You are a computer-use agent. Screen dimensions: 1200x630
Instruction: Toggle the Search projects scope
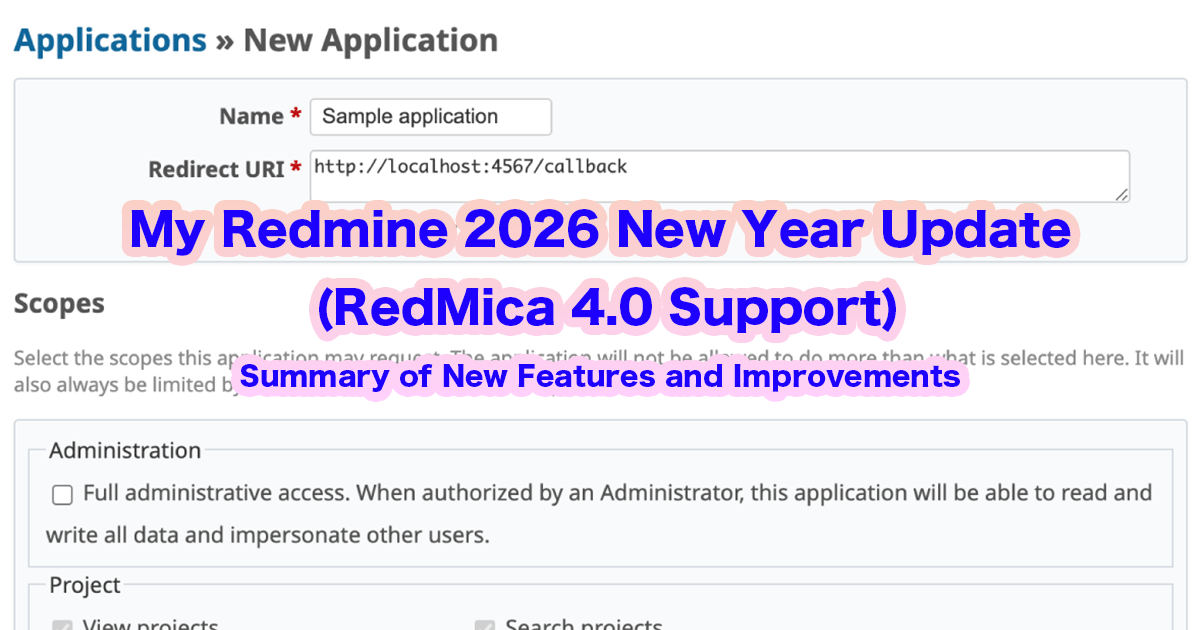point(485,624)
